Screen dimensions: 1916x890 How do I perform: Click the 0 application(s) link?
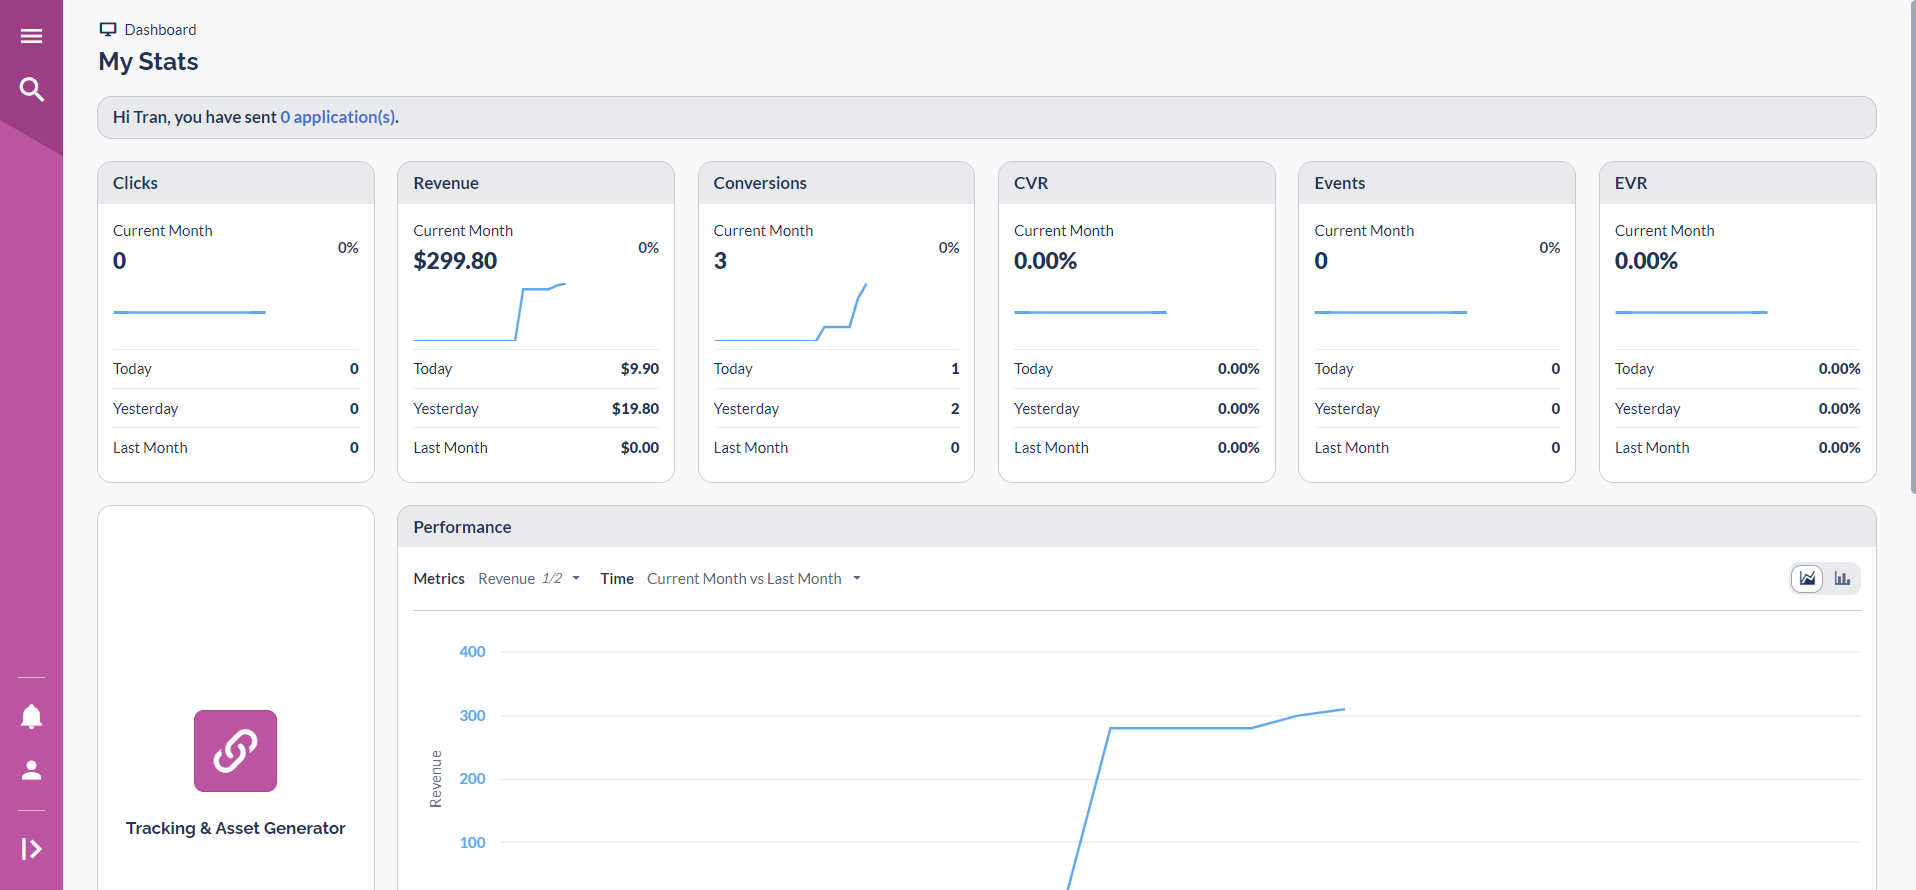(x=338, y=117)
